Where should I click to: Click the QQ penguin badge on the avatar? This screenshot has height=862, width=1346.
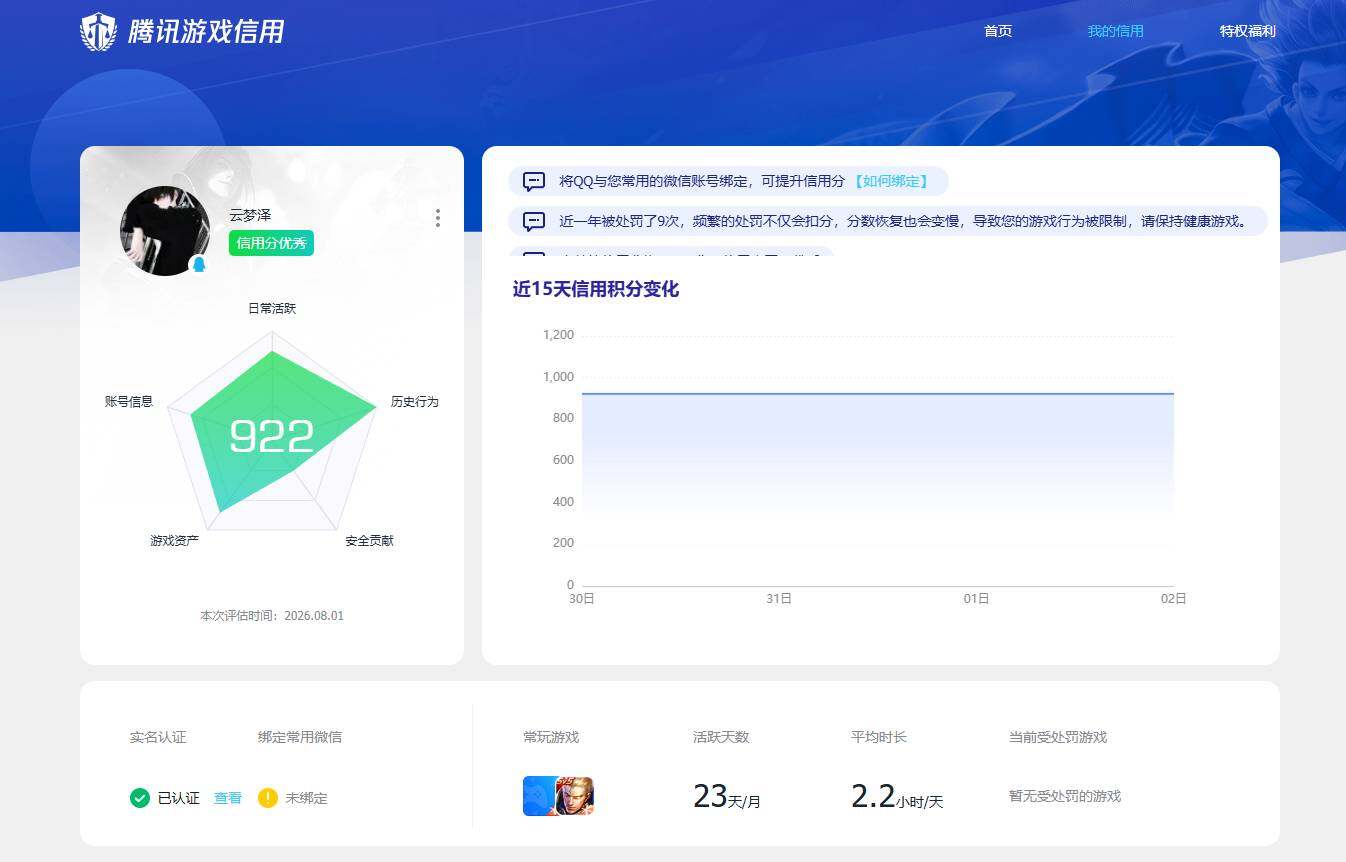pos(198,265)
